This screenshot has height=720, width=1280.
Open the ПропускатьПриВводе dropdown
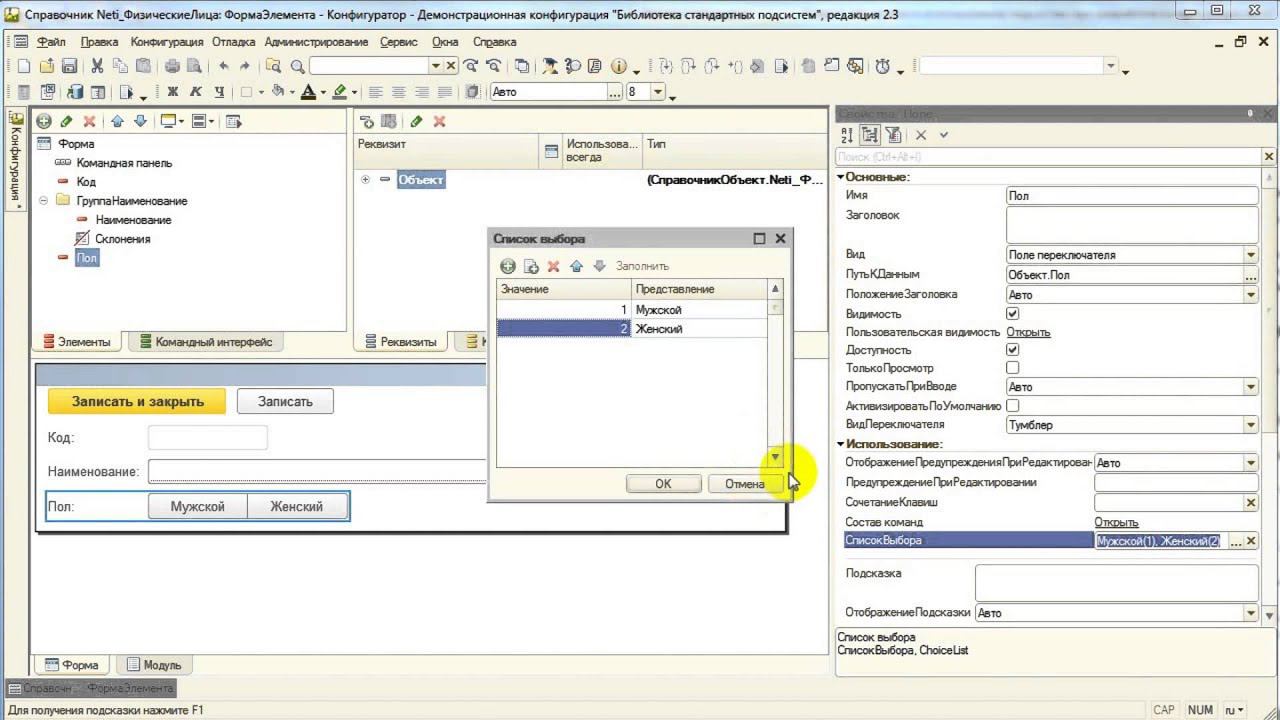pos(1251,387)
